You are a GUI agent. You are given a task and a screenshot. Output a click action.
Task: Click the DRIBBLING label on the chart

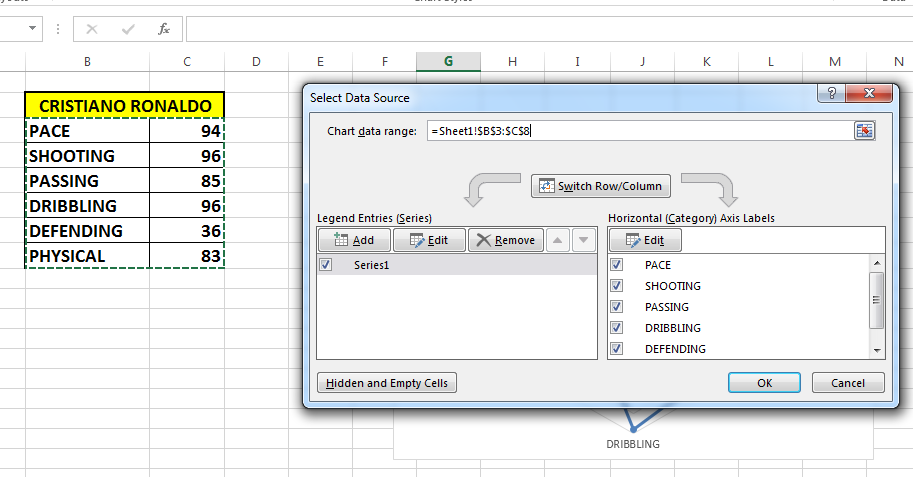[633, 444]
